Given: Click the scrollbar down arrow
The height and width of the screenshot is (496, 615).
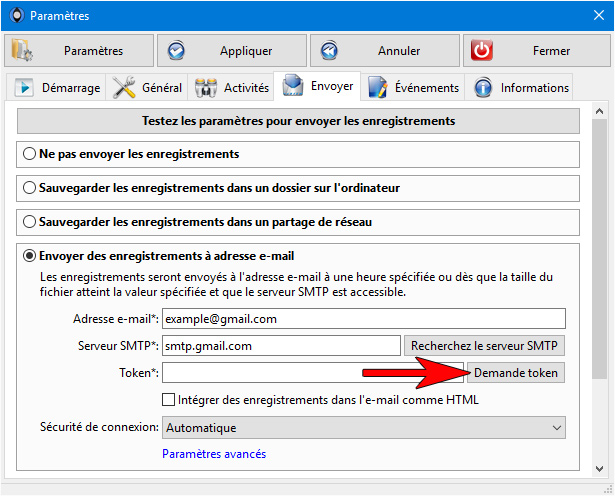Looking at the screenshot, I should click(x=599, y=469).
